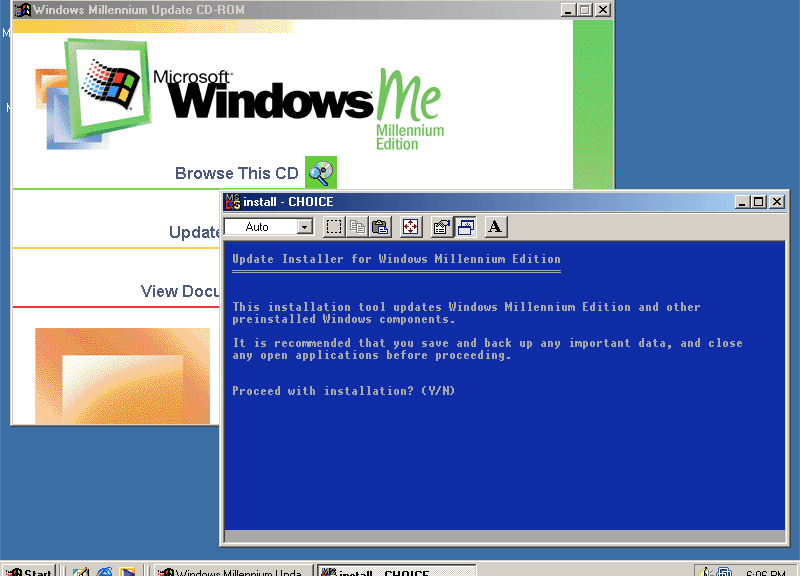Maximize the install - CHOICE window

[758, 202]
